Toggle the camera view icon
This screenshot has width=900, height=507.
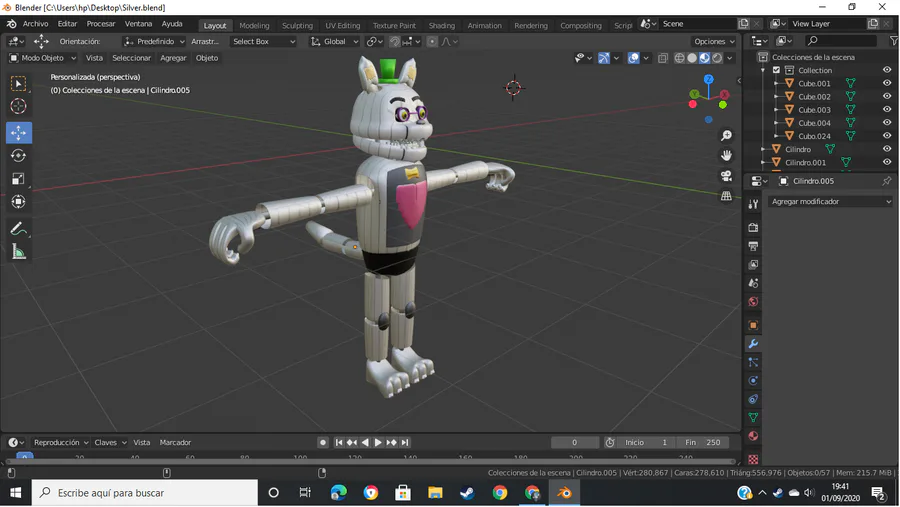tap(726, 176)
